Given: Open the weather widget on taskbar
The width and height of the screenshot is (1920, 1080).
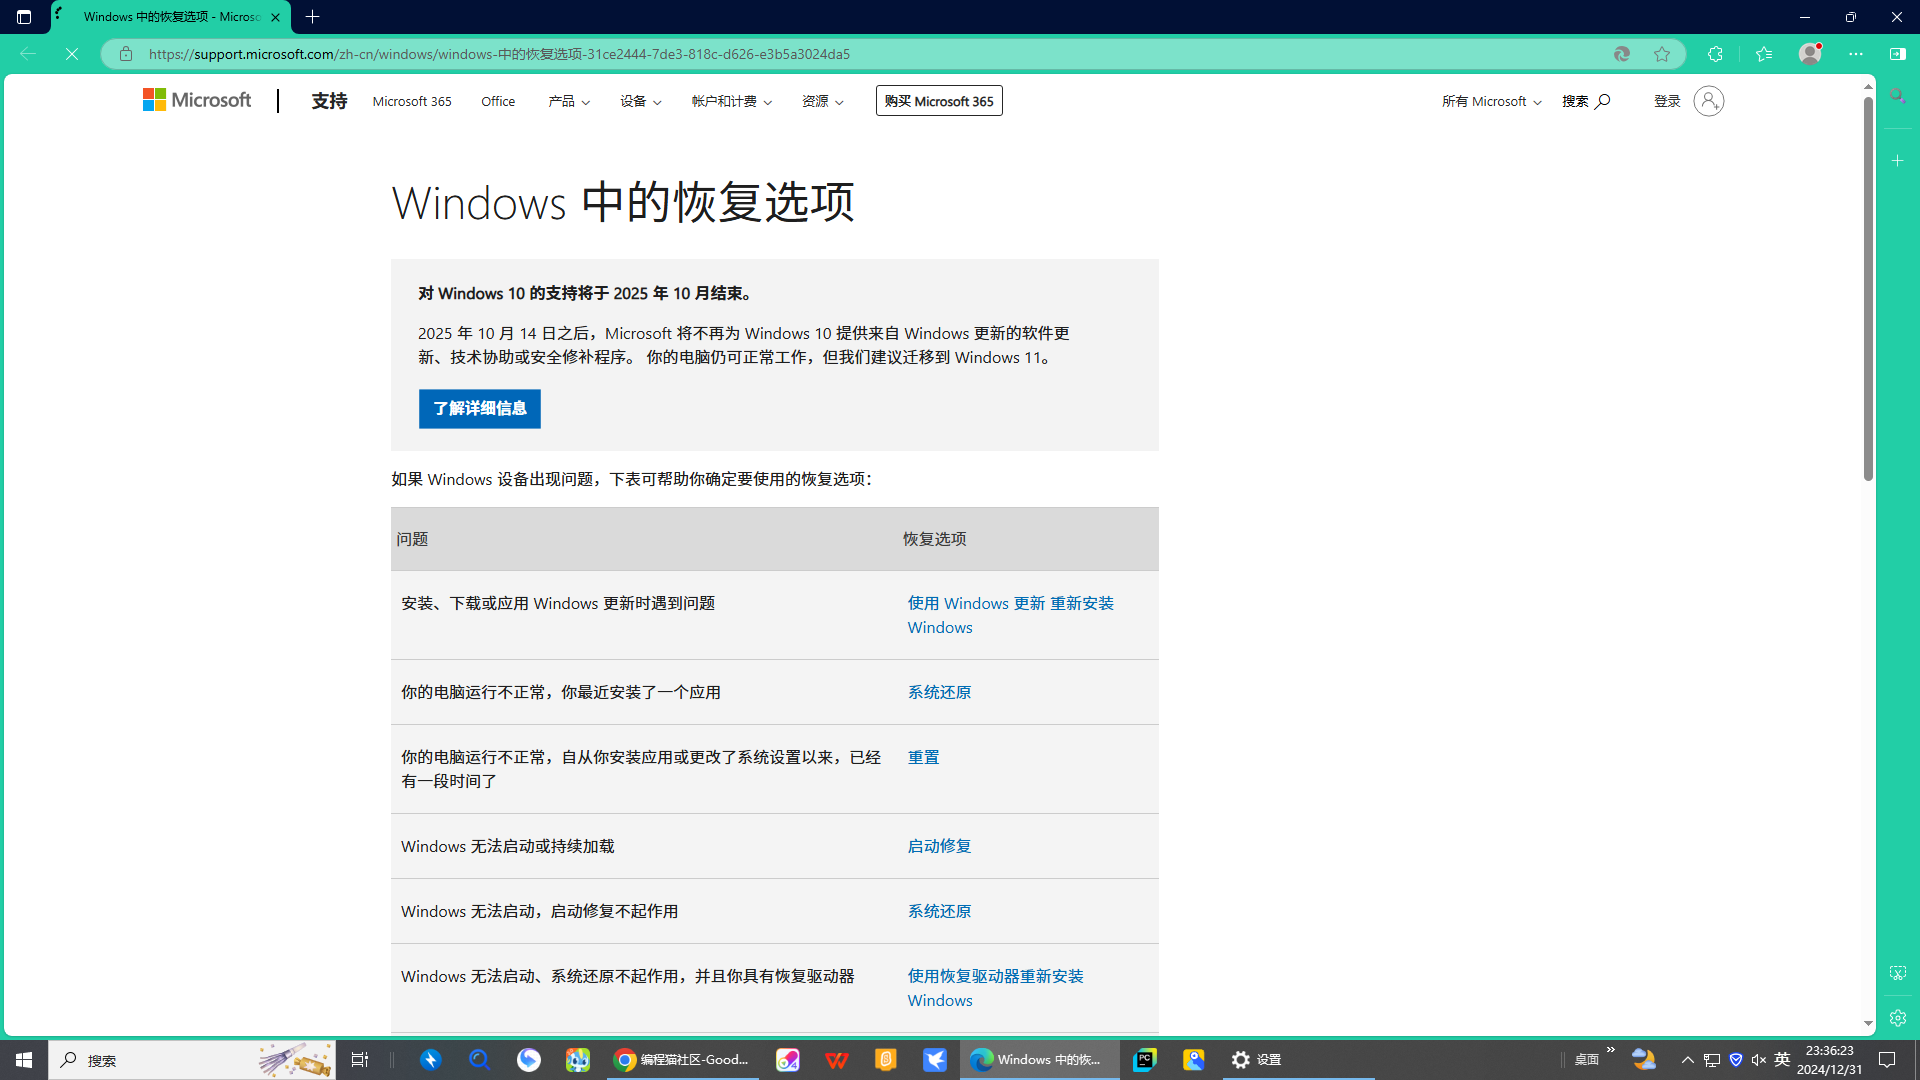Looking at the screenshot, I should coord(1644,1060).
